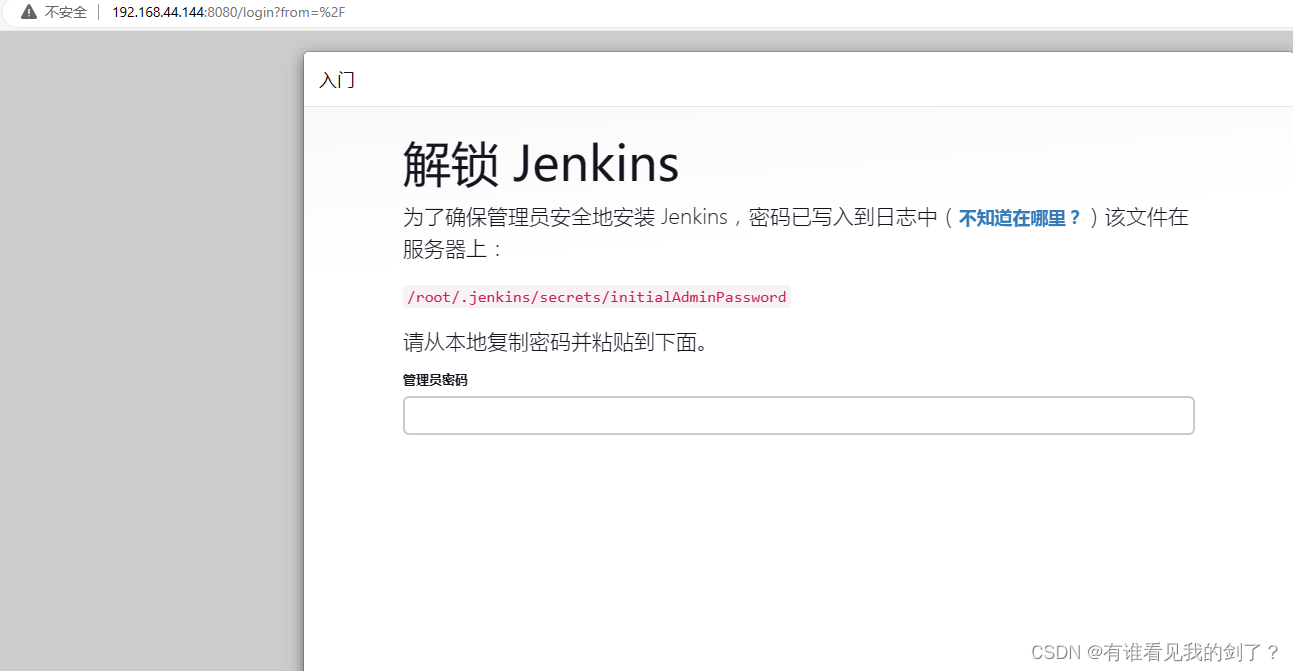Image resolution: width=1293 pixels, height=671 pixels.
Task: Click the URL 192.168.44.144:8080/login address text
Action: click(229, 12)
